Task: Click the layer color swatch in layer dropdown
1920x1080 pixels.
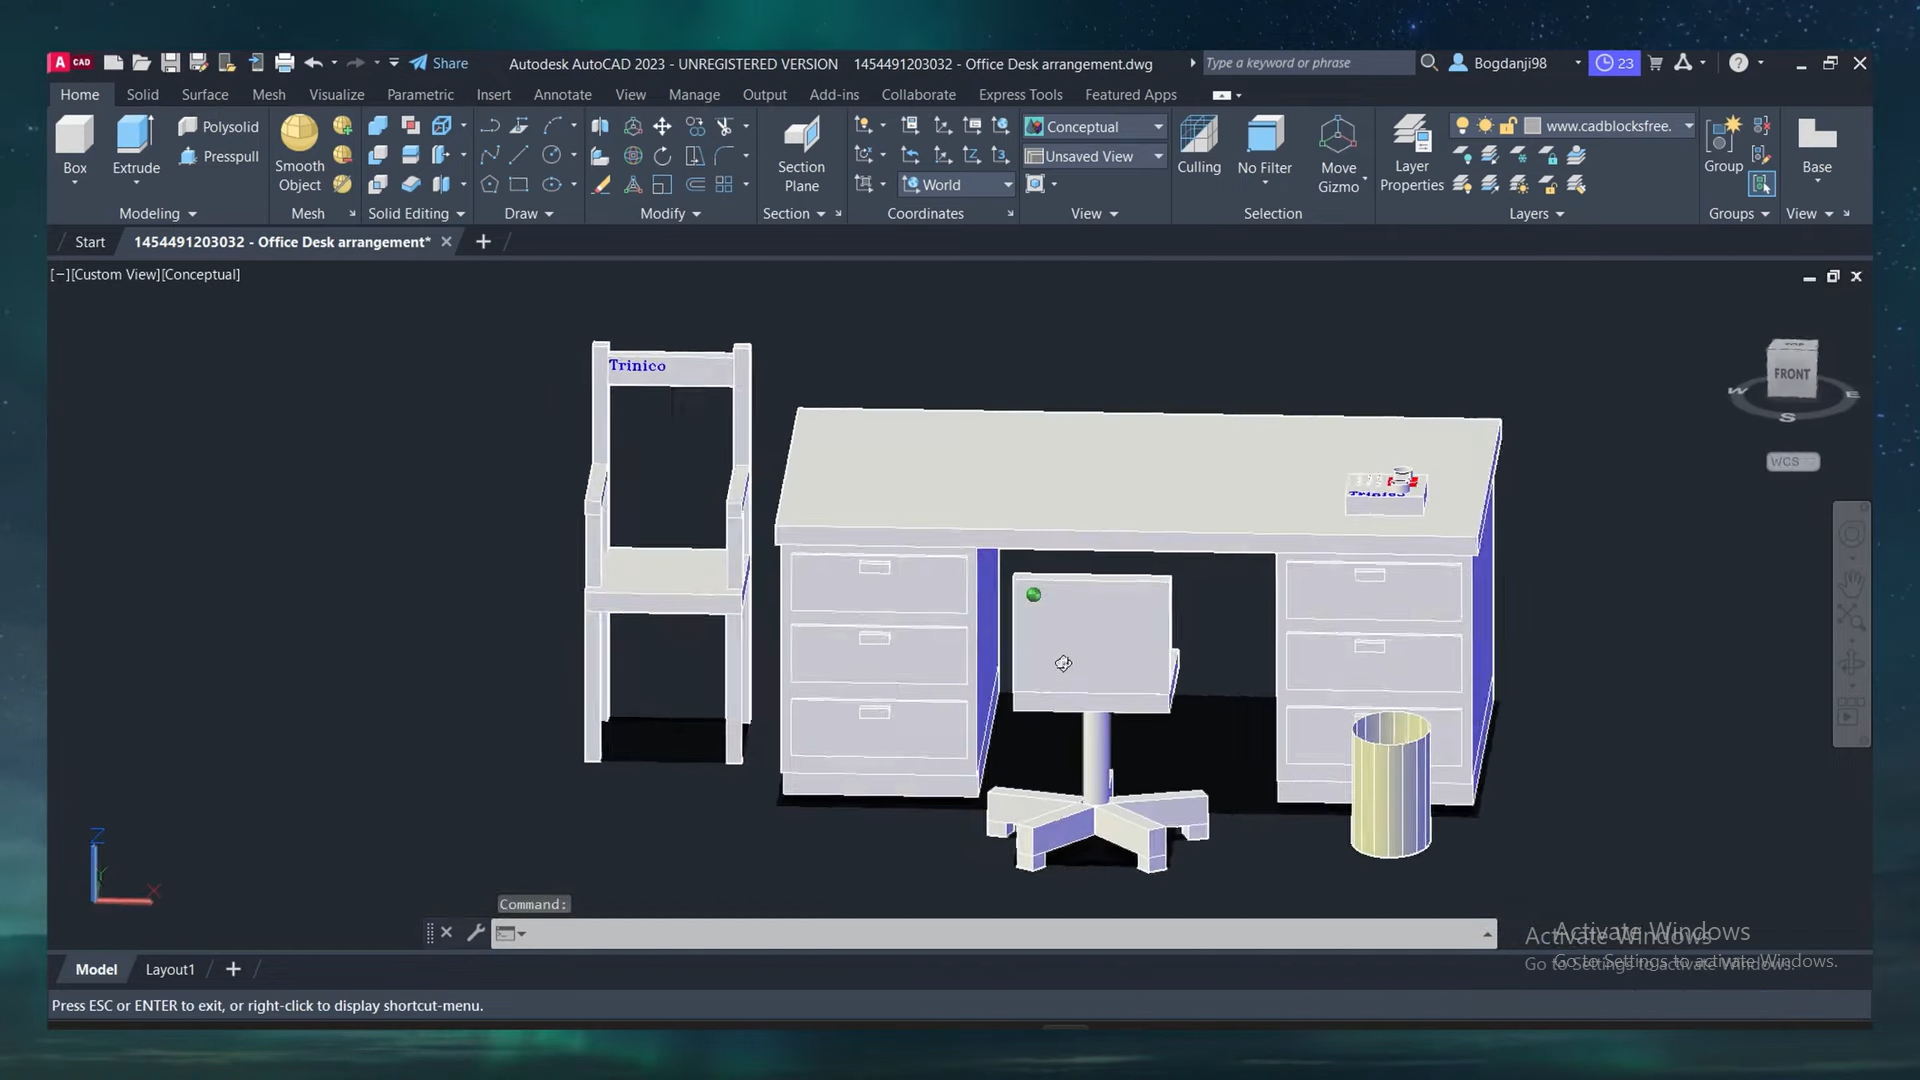Action: (x=1532, y=126)
